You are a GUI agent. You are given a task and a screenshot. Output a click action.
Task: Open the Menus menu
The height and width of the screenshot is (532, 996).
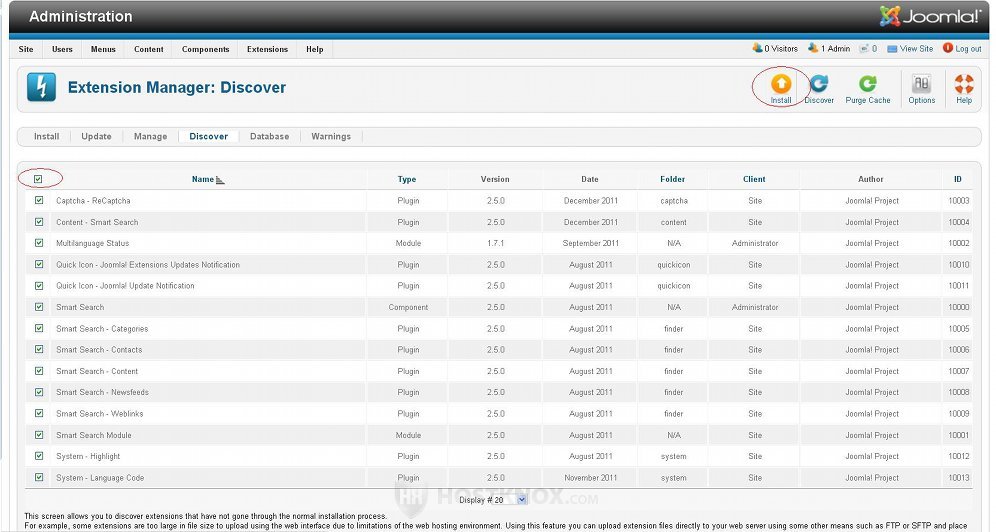coord(103,49)
